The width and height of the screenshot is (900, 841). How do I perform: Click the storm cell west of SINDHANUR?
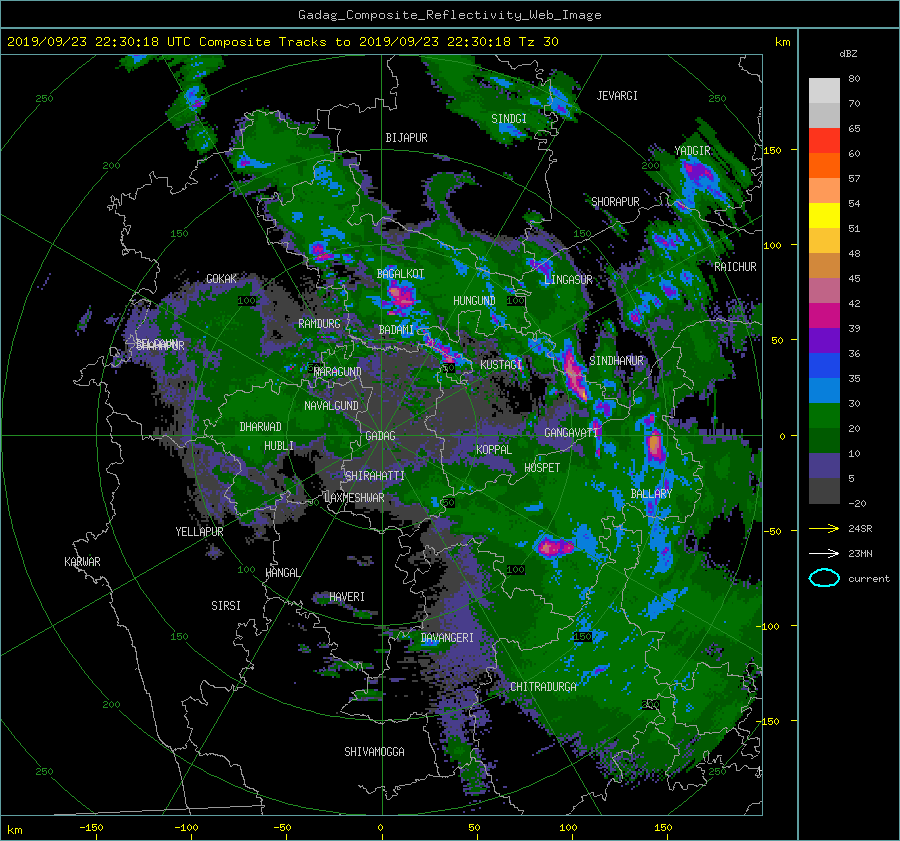tap(575, 373)
